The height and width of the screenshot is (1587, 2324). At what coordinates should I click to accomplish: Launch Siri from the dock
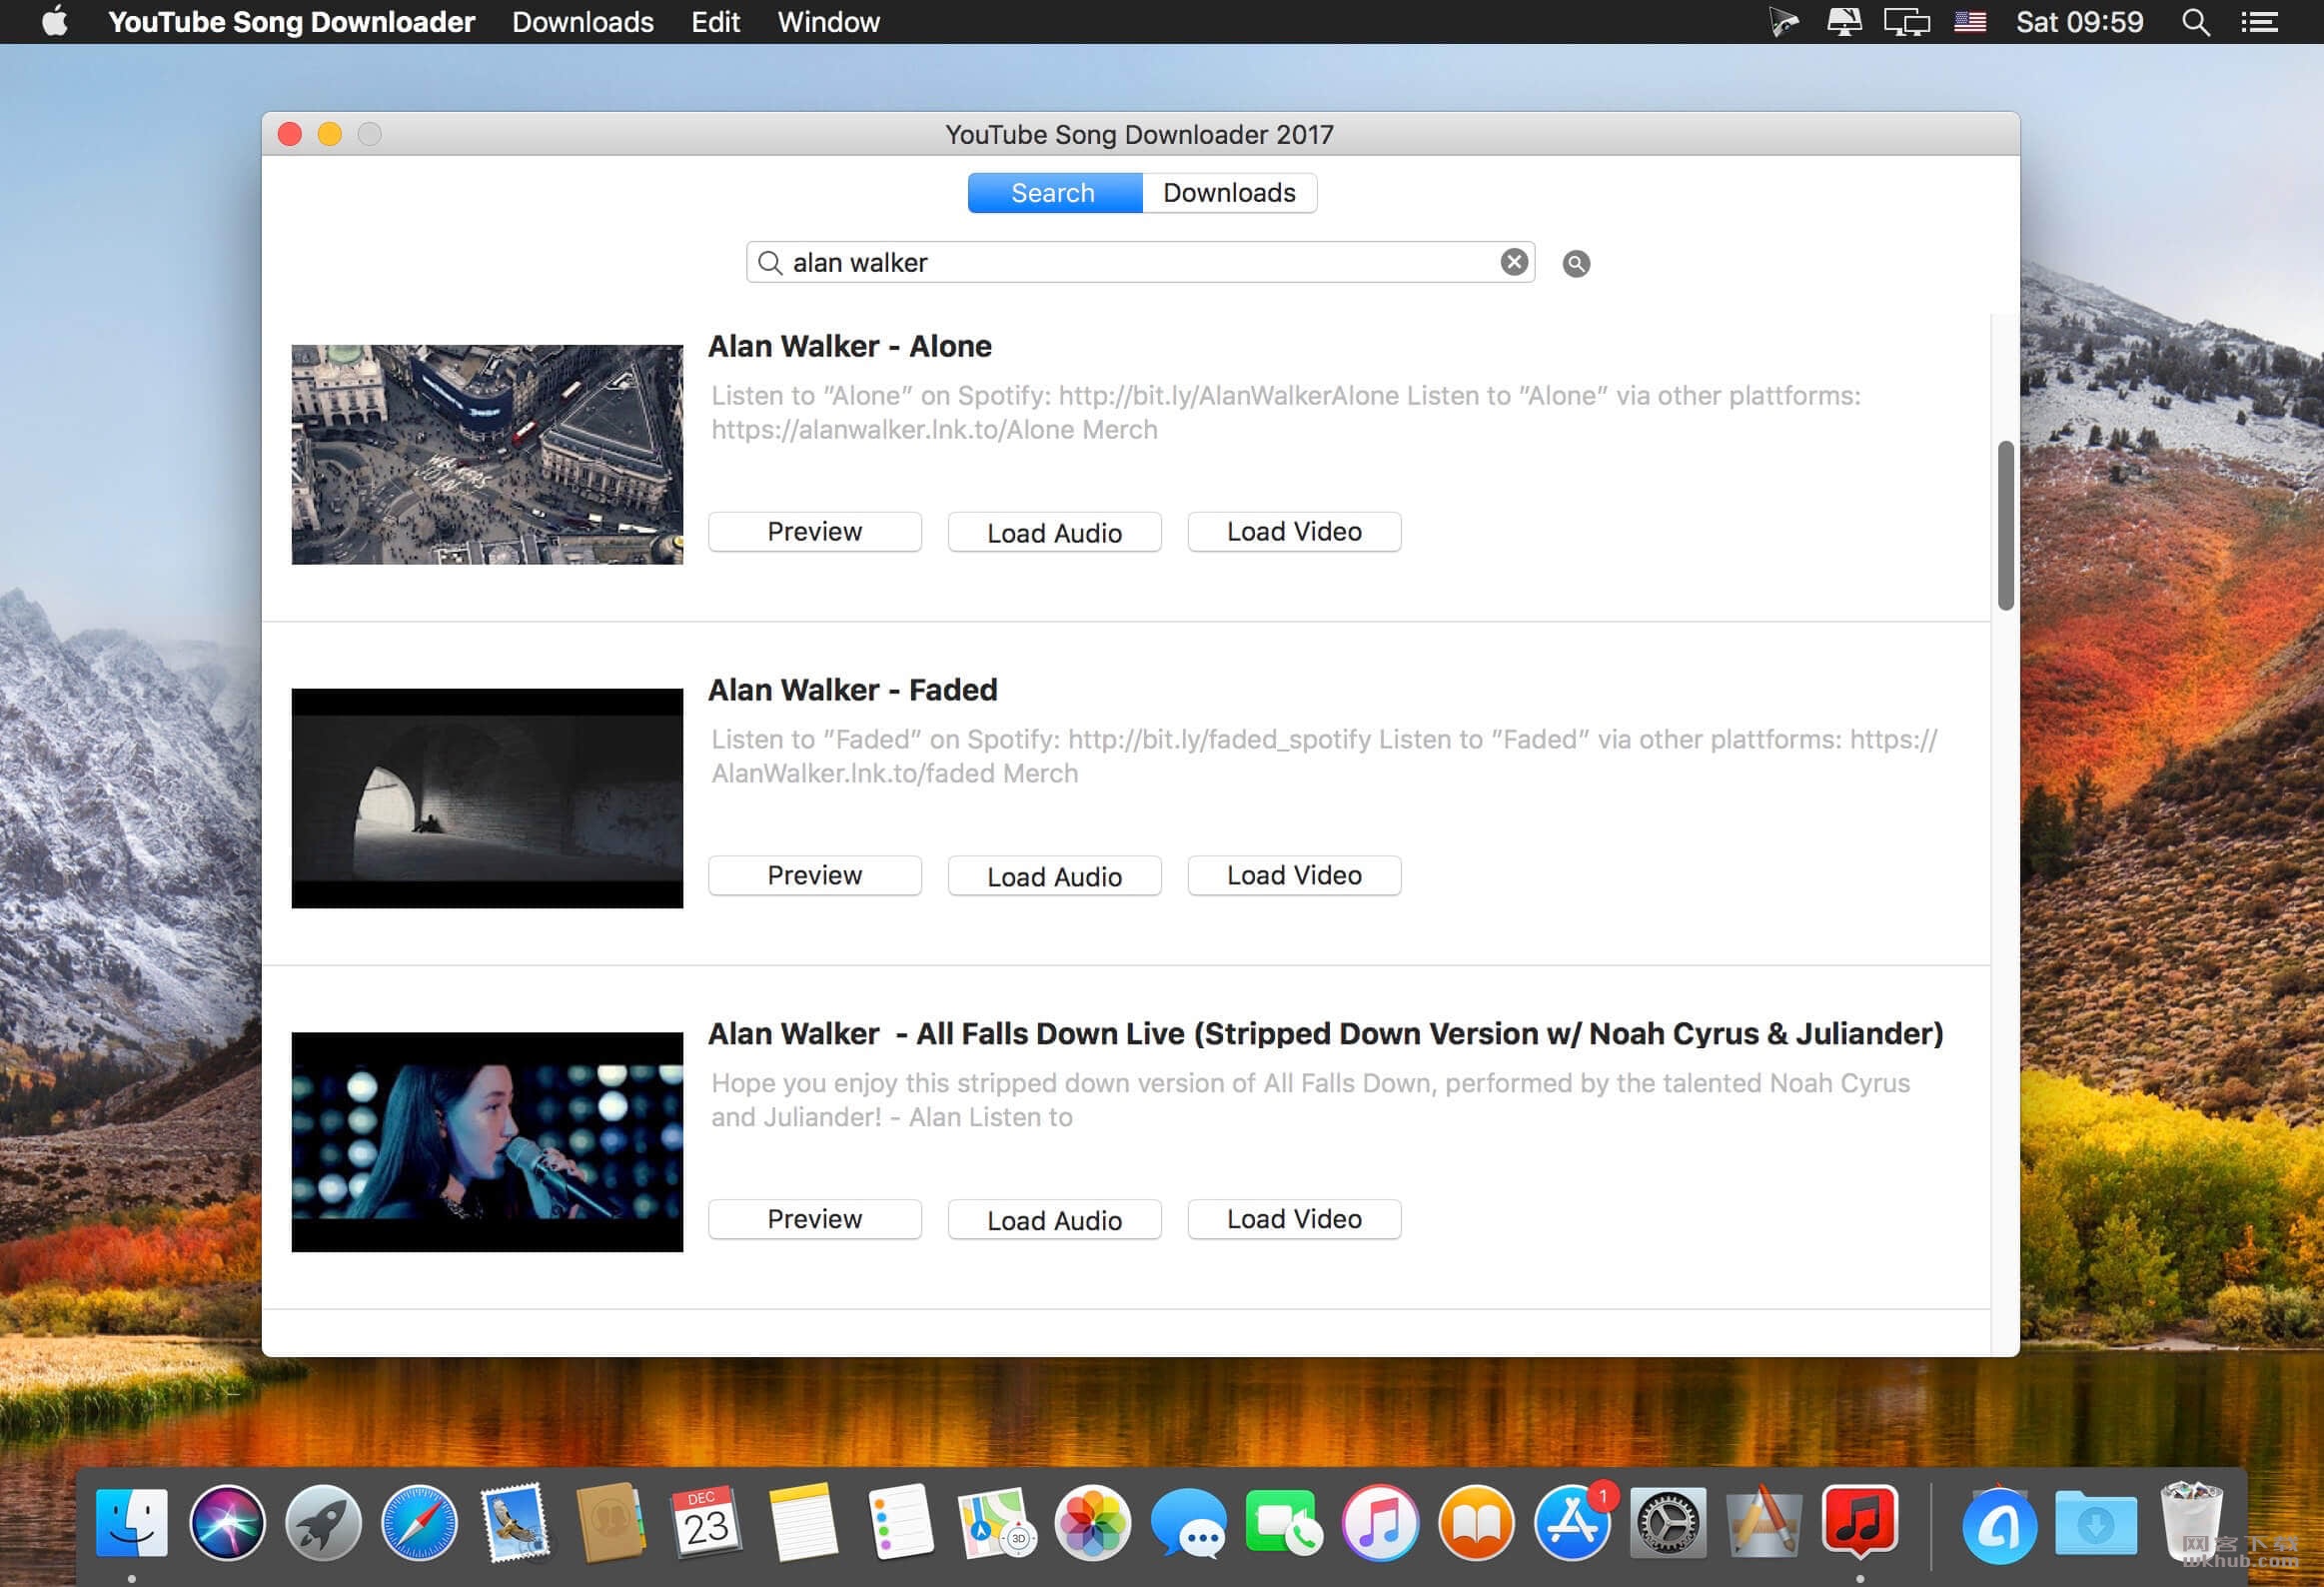[228, 1523]
